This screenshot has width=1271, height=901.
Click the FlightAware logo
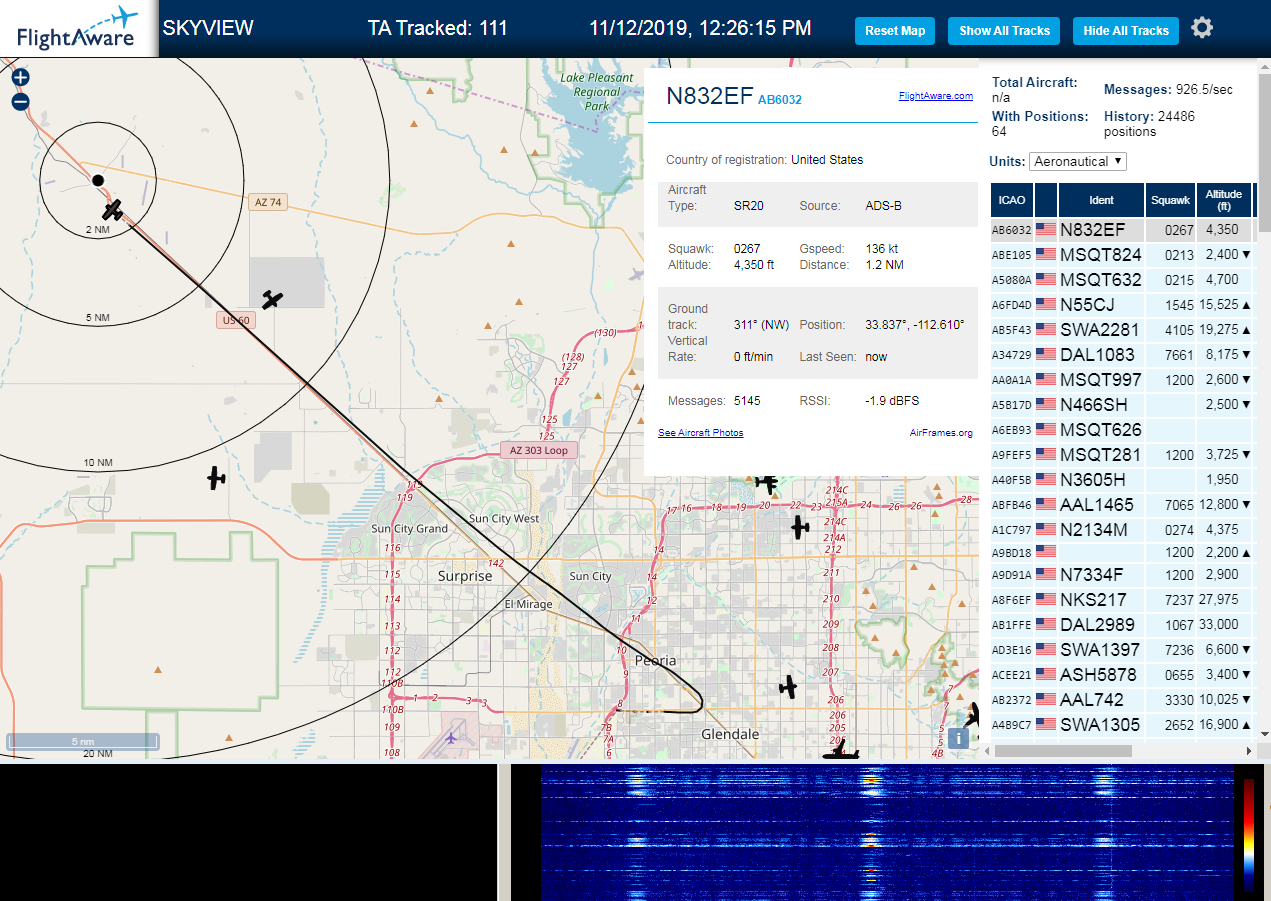pyautogui.click(x=78, y=29)
